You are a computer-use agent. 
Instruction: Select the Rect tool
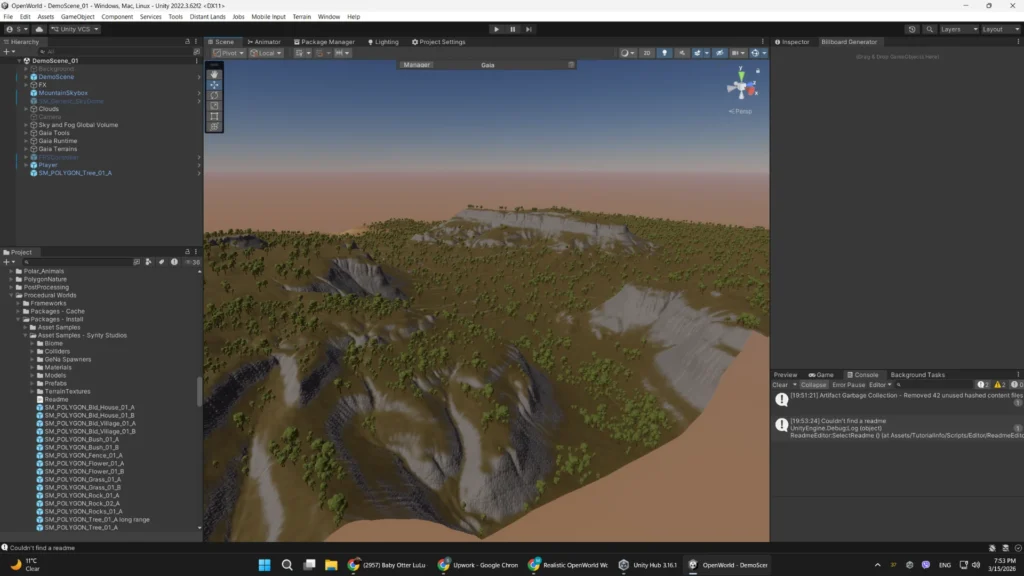pos(214,116)
